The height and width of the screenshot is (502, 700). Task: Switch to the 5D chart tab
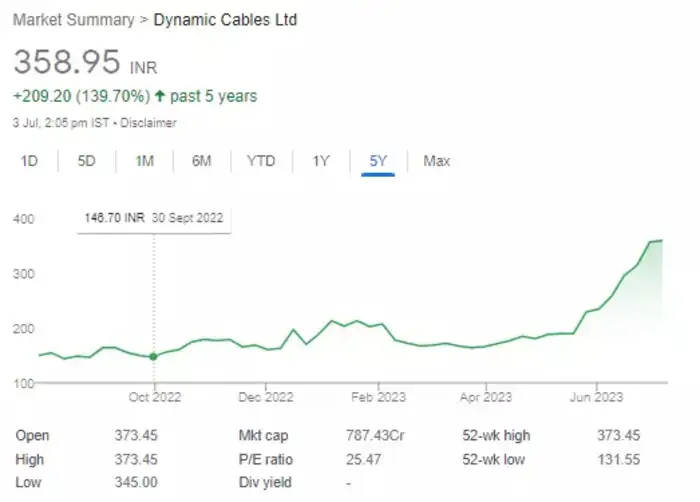[87, 161]
